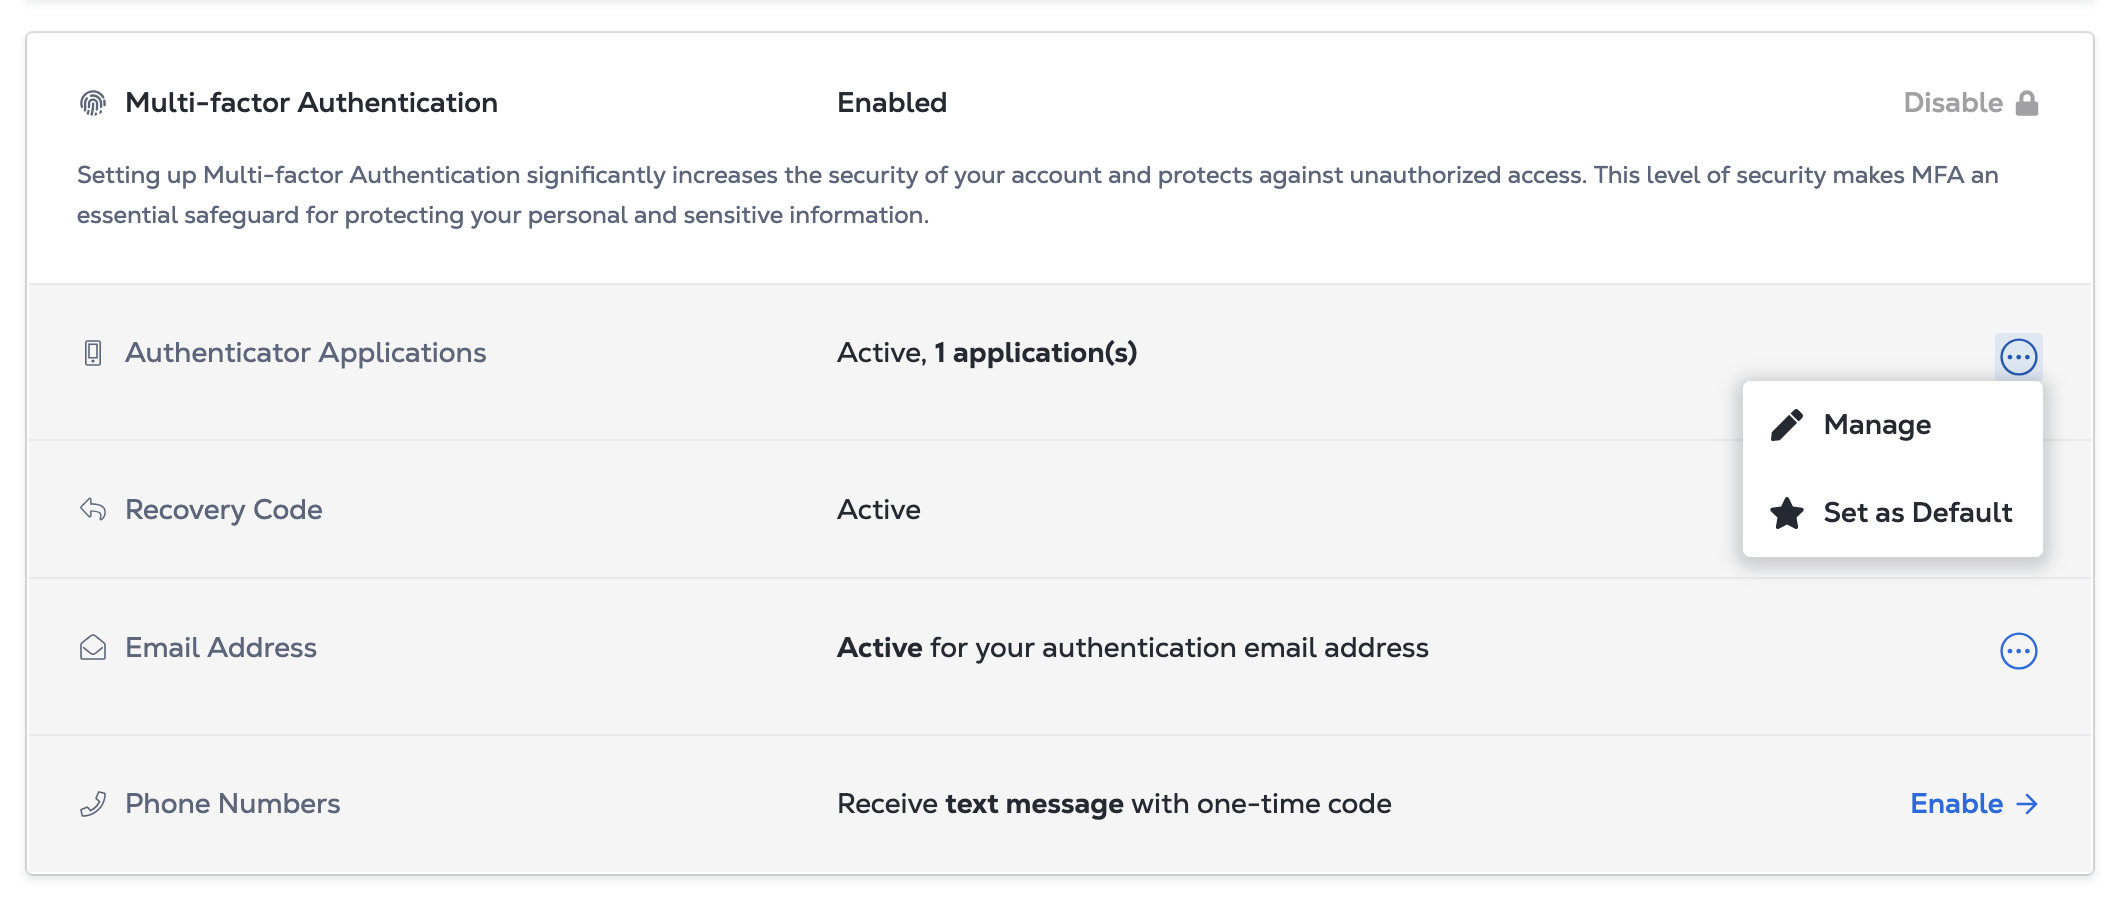Click the arrow next to Enable link

pyautogui.click(x=2027, y=804)
